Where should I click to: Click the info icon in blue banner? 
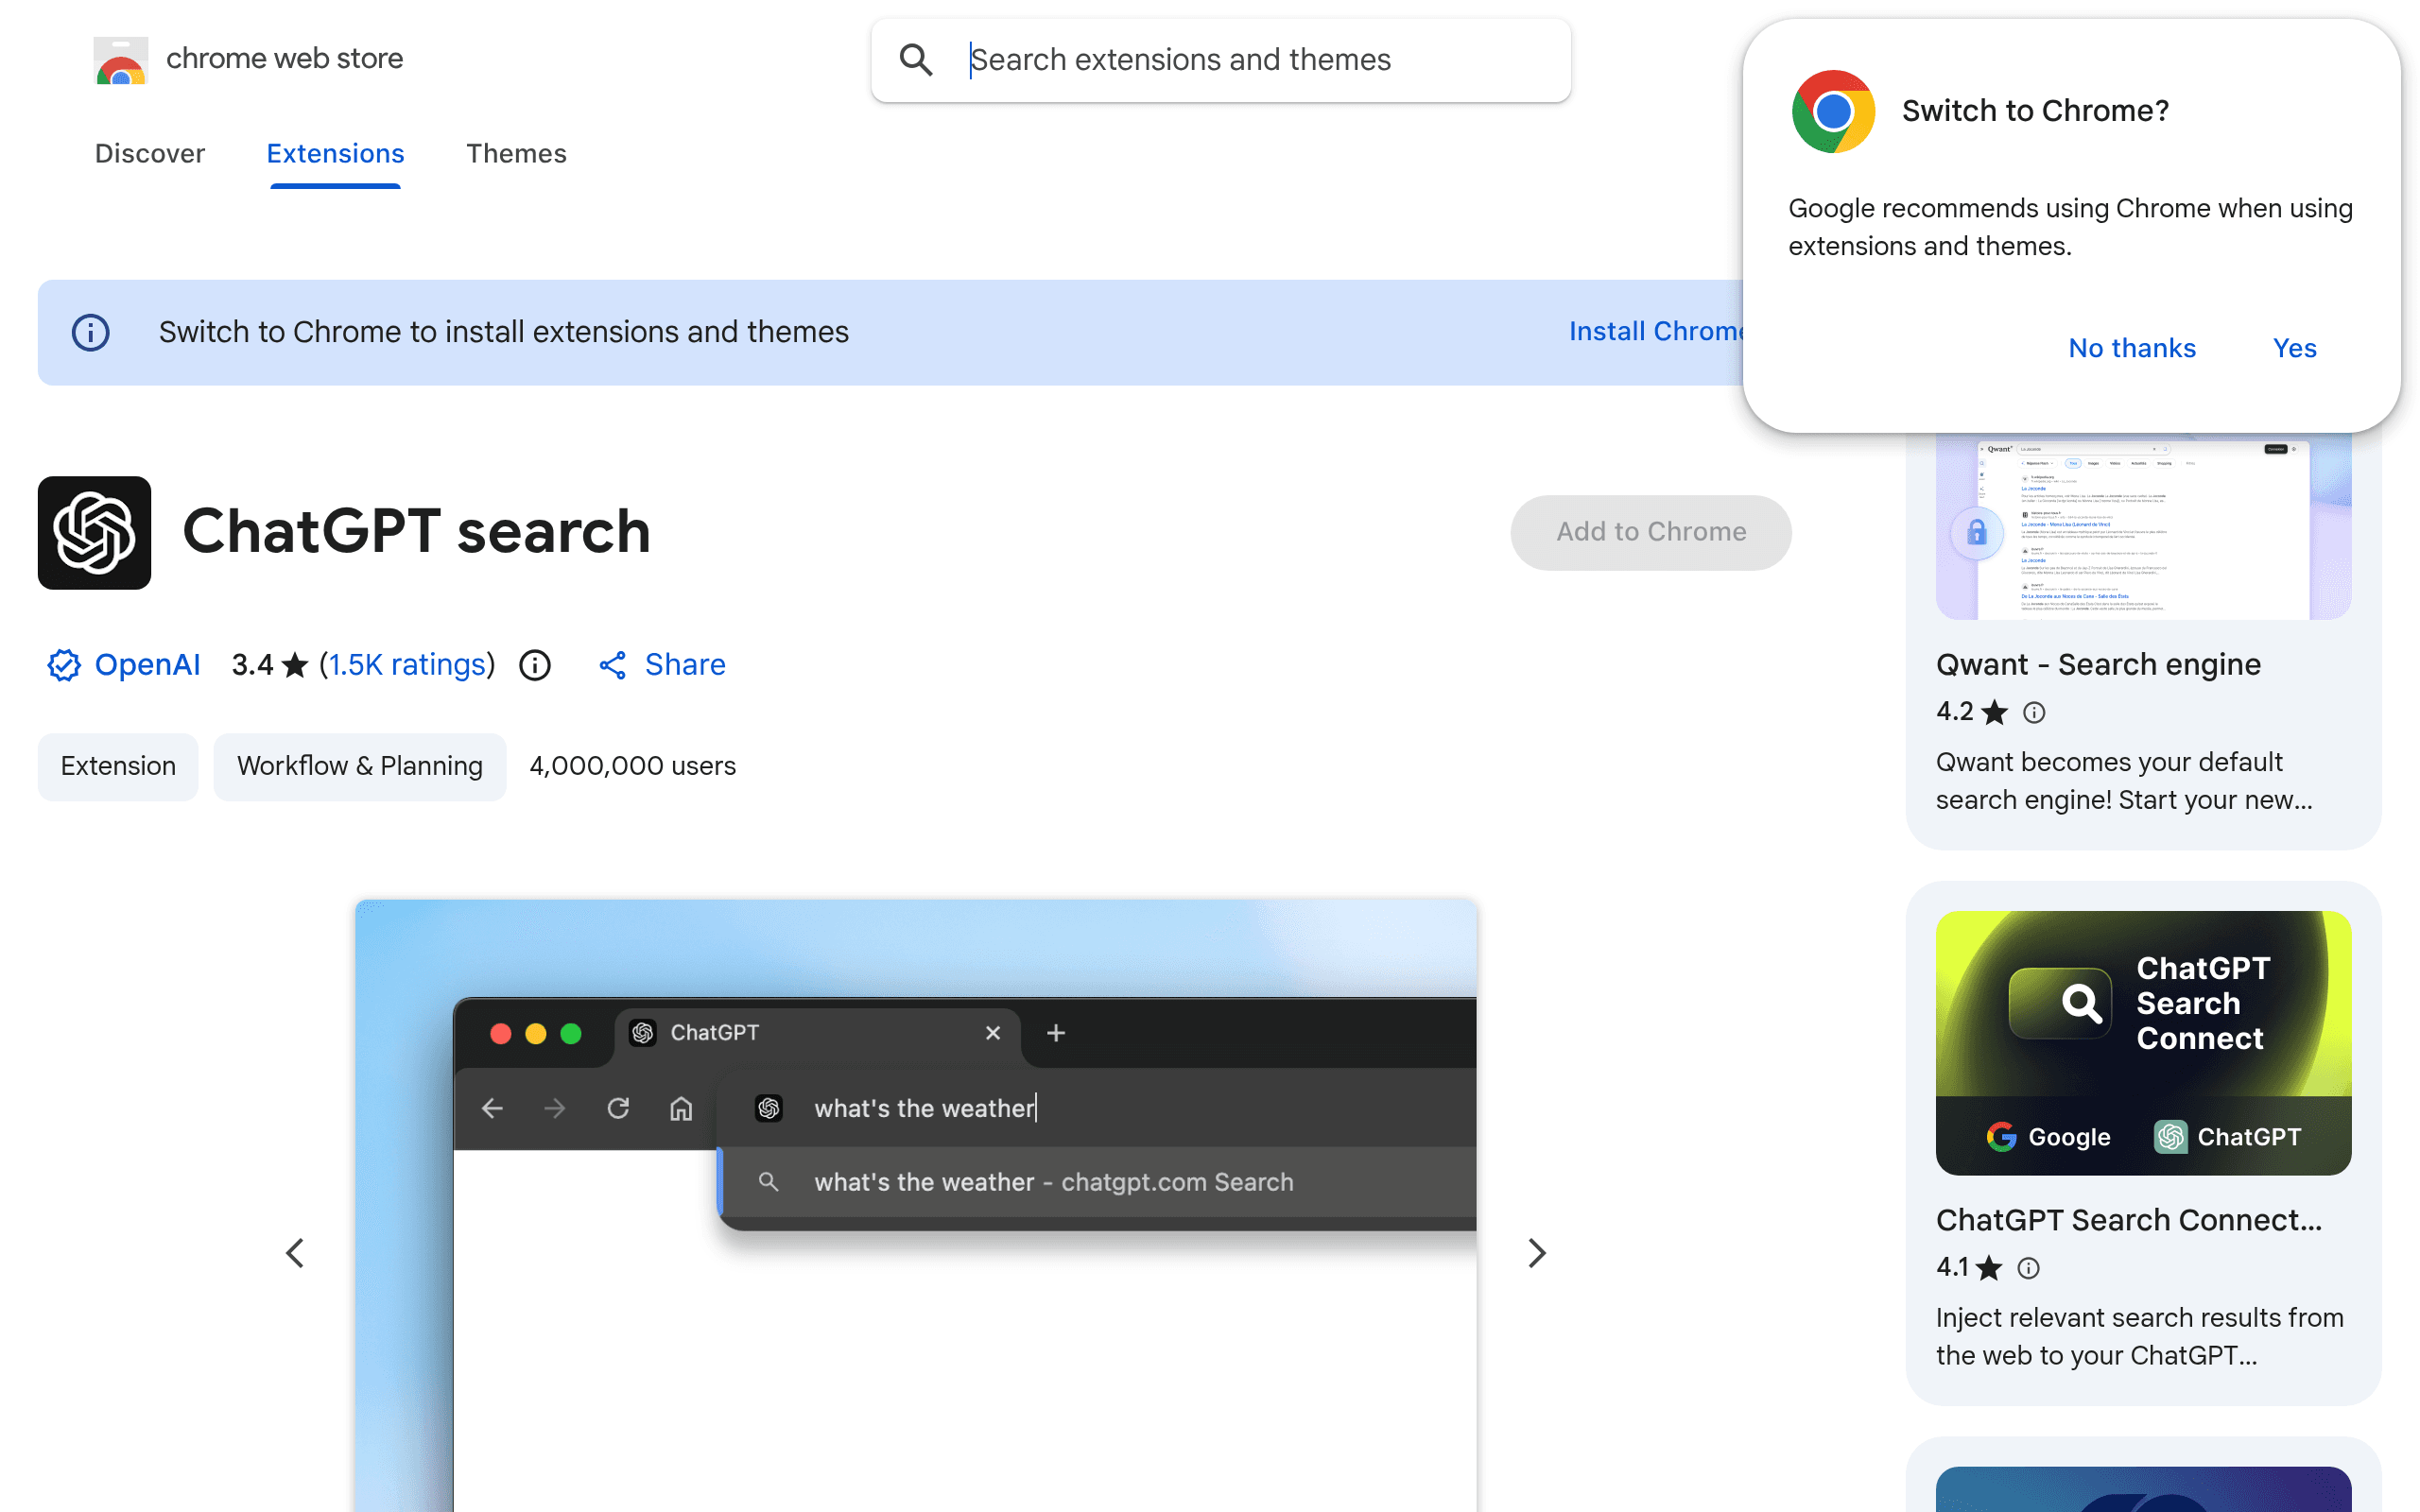pos(90,332)
